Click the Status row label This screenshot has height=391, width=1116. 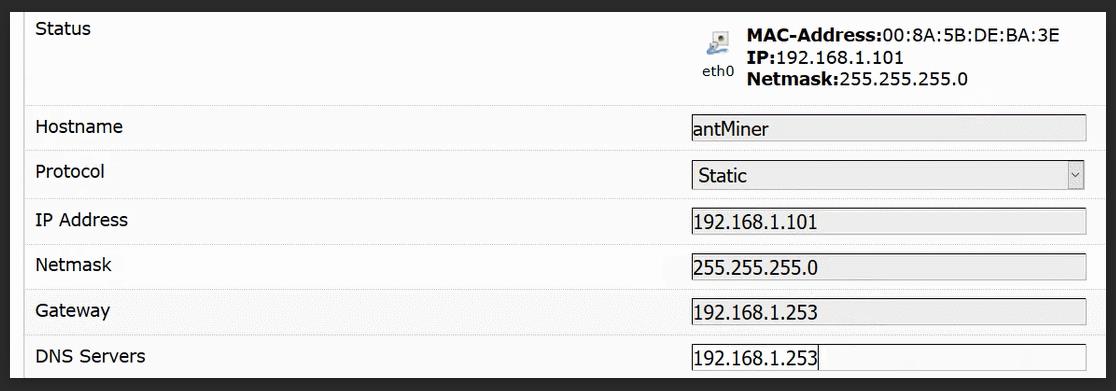[63, 29]
